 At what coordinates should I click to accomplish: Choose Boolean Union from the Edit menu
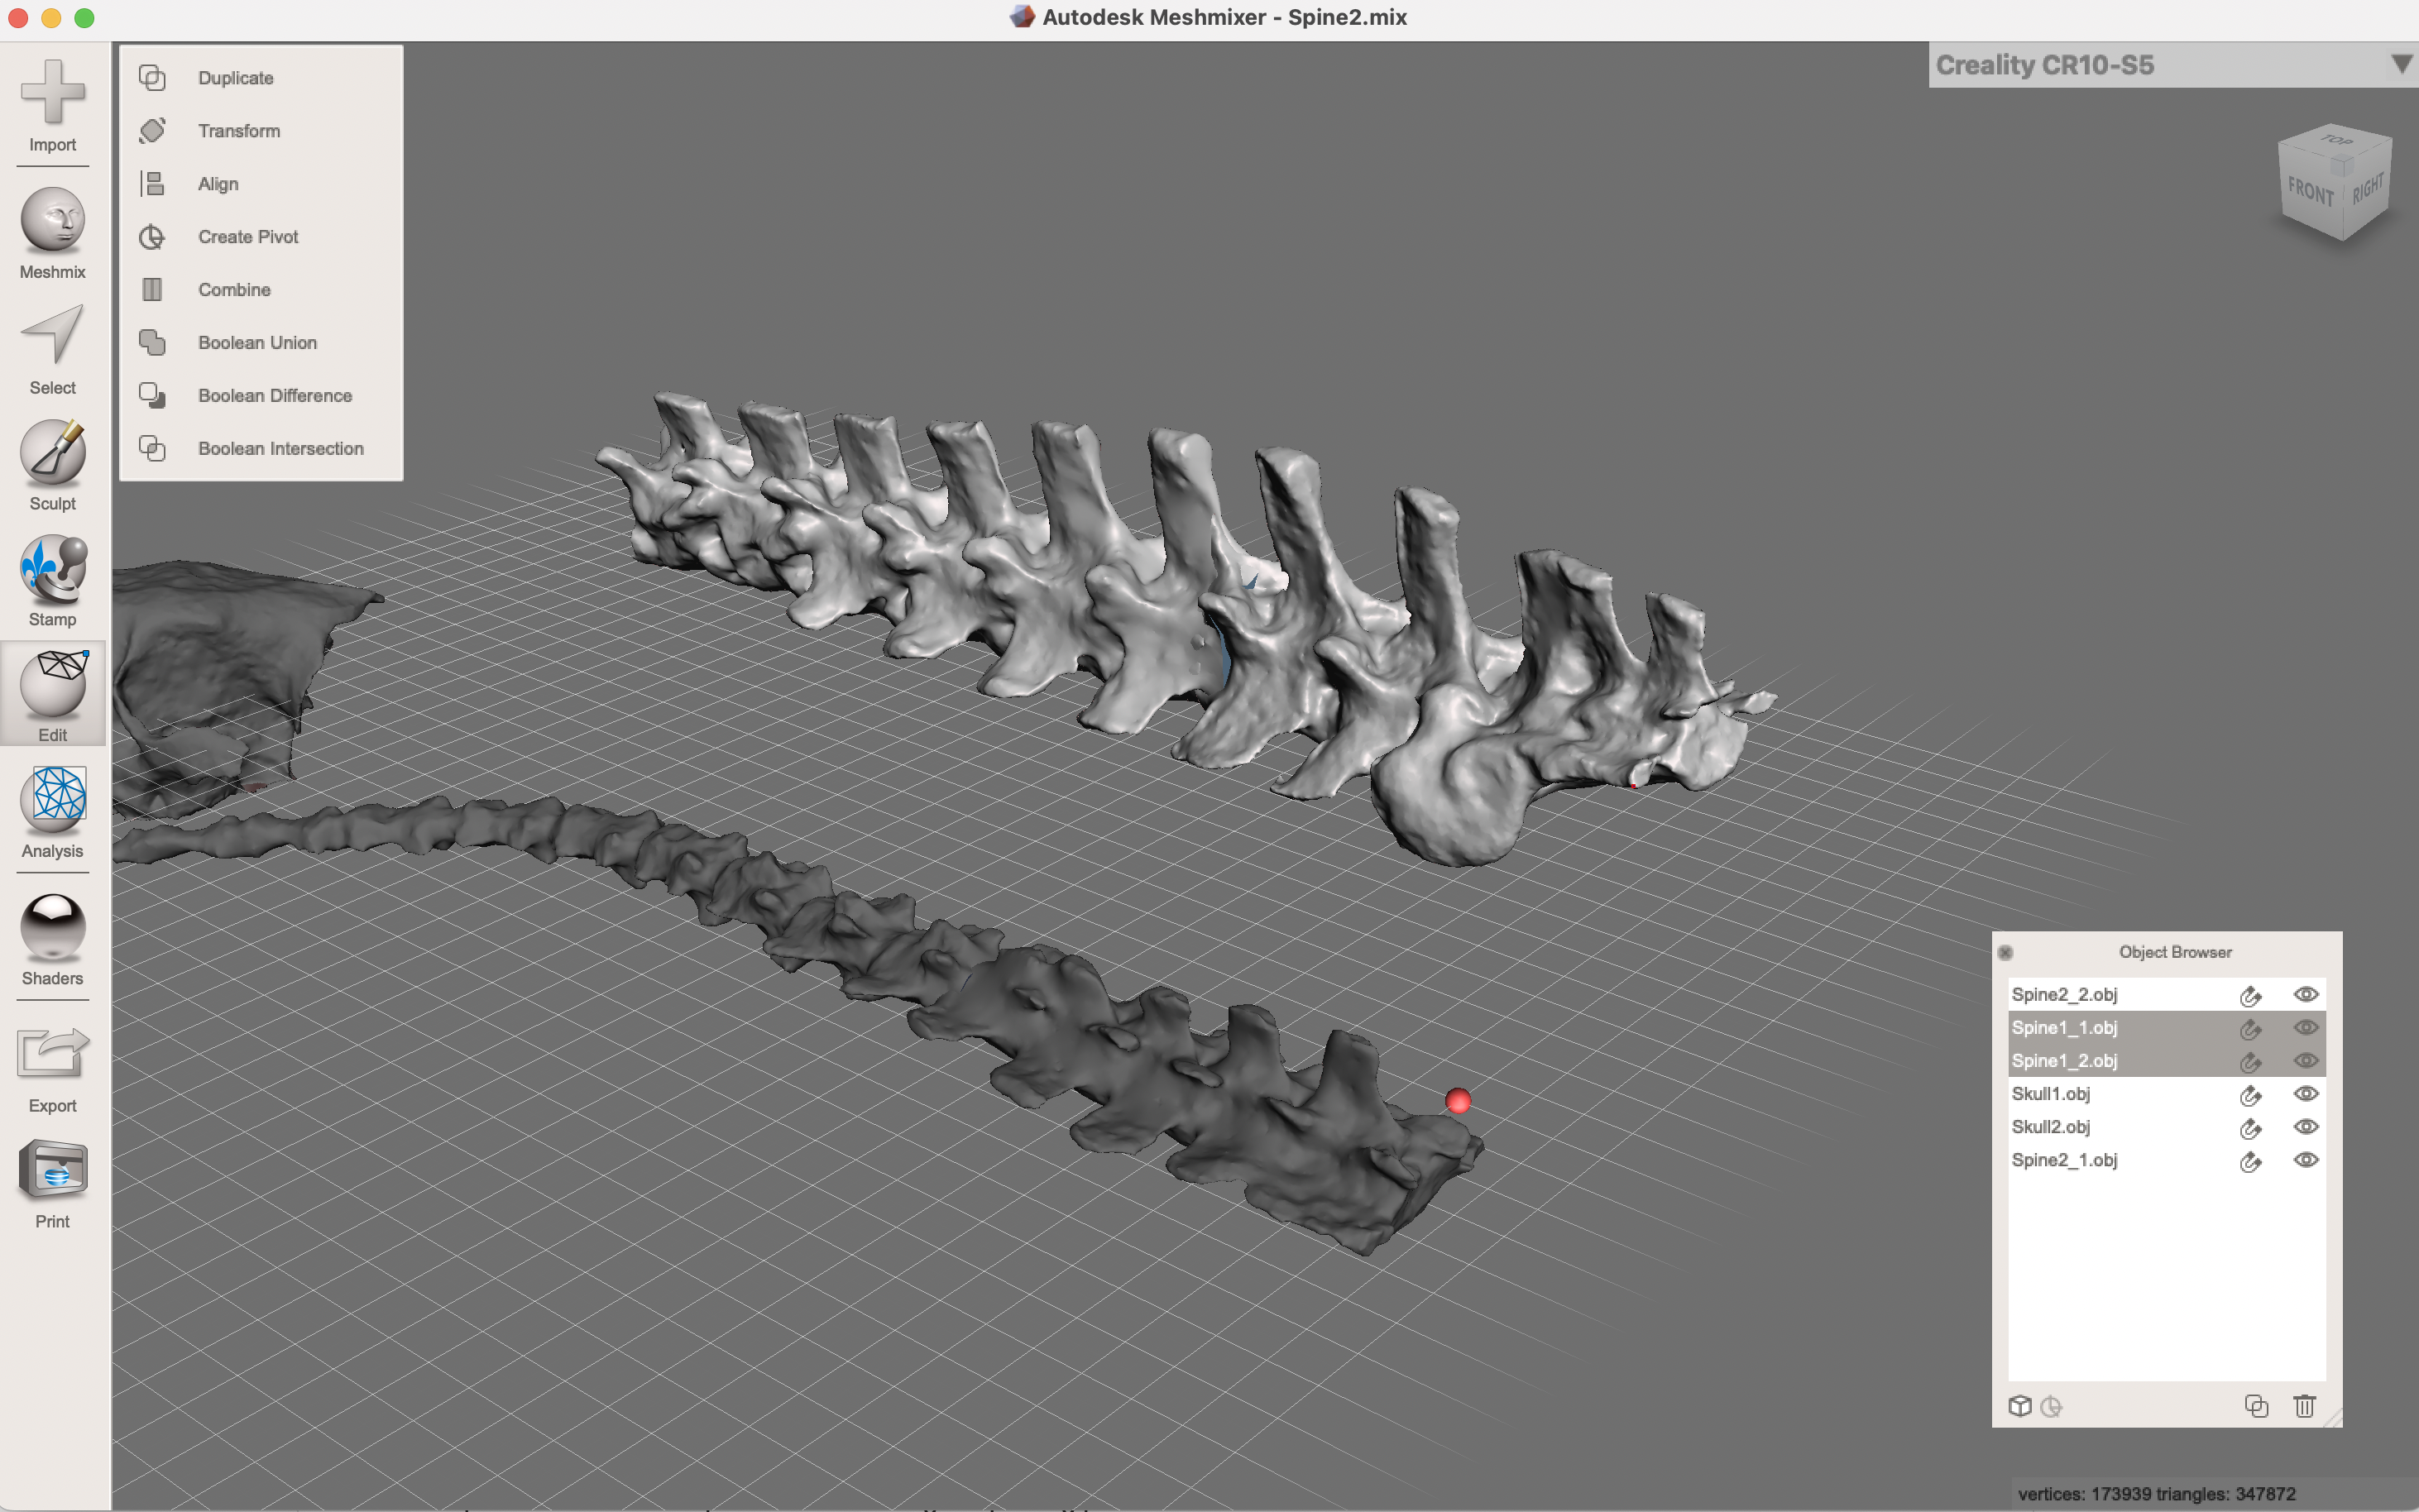click(x=257, y=343)
